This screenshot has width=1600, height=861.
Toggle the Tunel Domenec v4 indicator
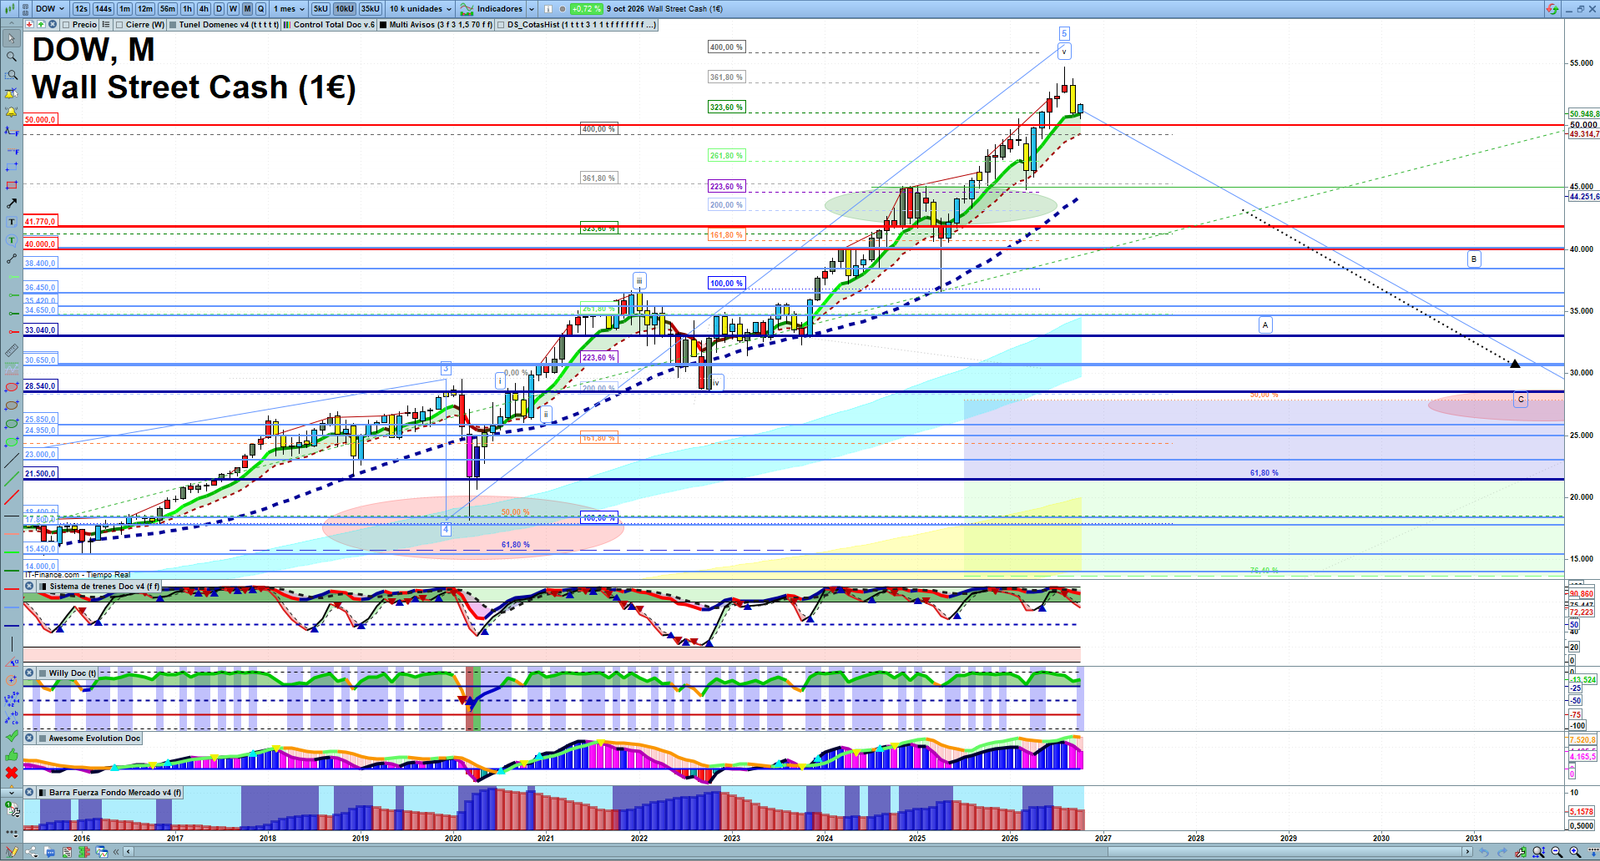(174, 24)
